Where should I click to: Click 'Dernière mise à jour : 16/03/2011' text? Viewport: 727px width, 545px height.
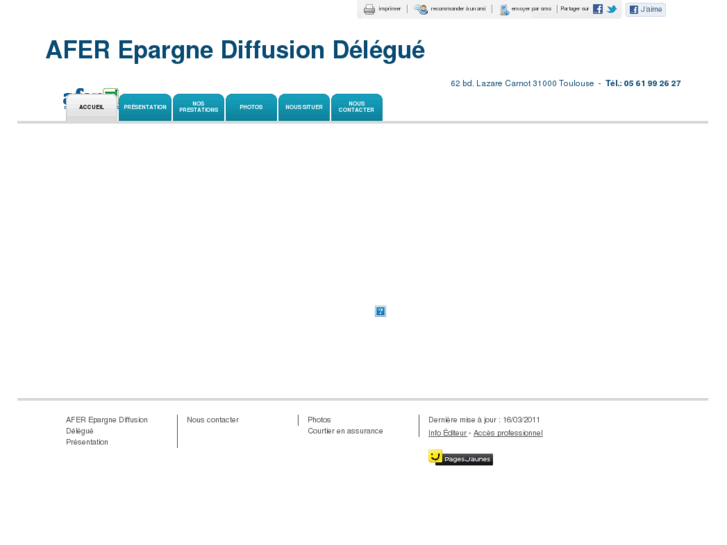(x=484, y=420)
